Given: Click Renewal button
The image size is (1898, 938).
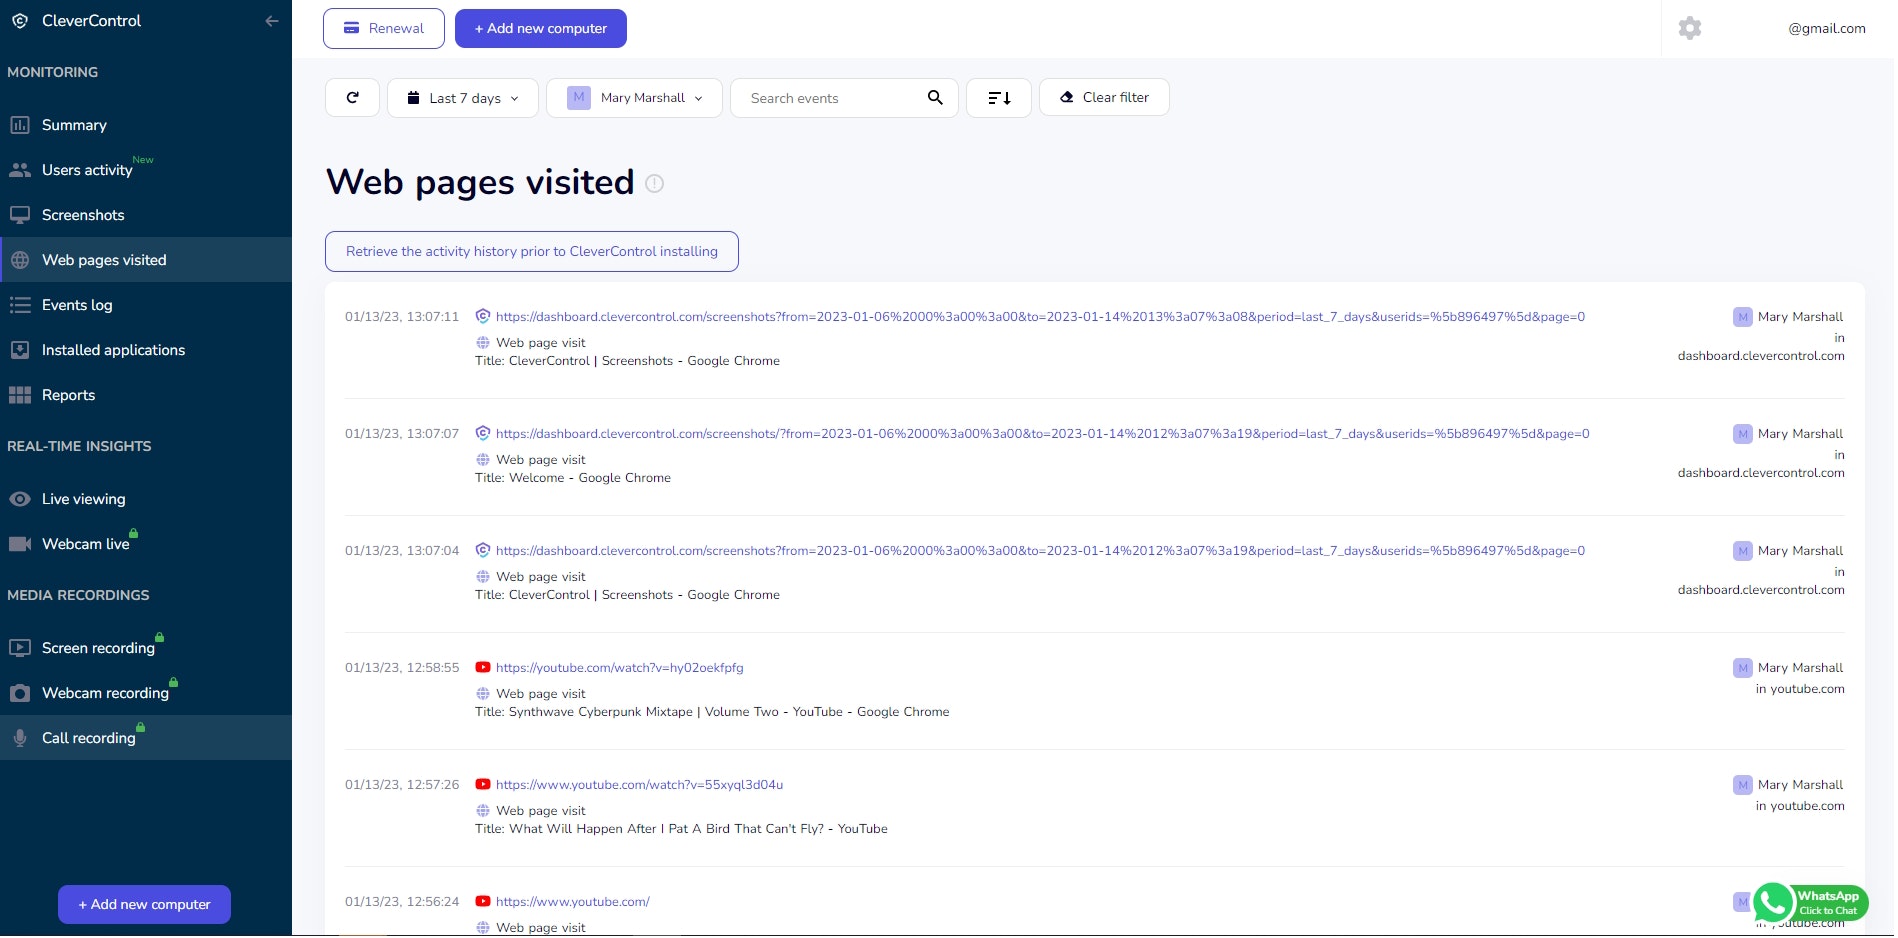Looking at the screenshot, I should click(384, 29).
